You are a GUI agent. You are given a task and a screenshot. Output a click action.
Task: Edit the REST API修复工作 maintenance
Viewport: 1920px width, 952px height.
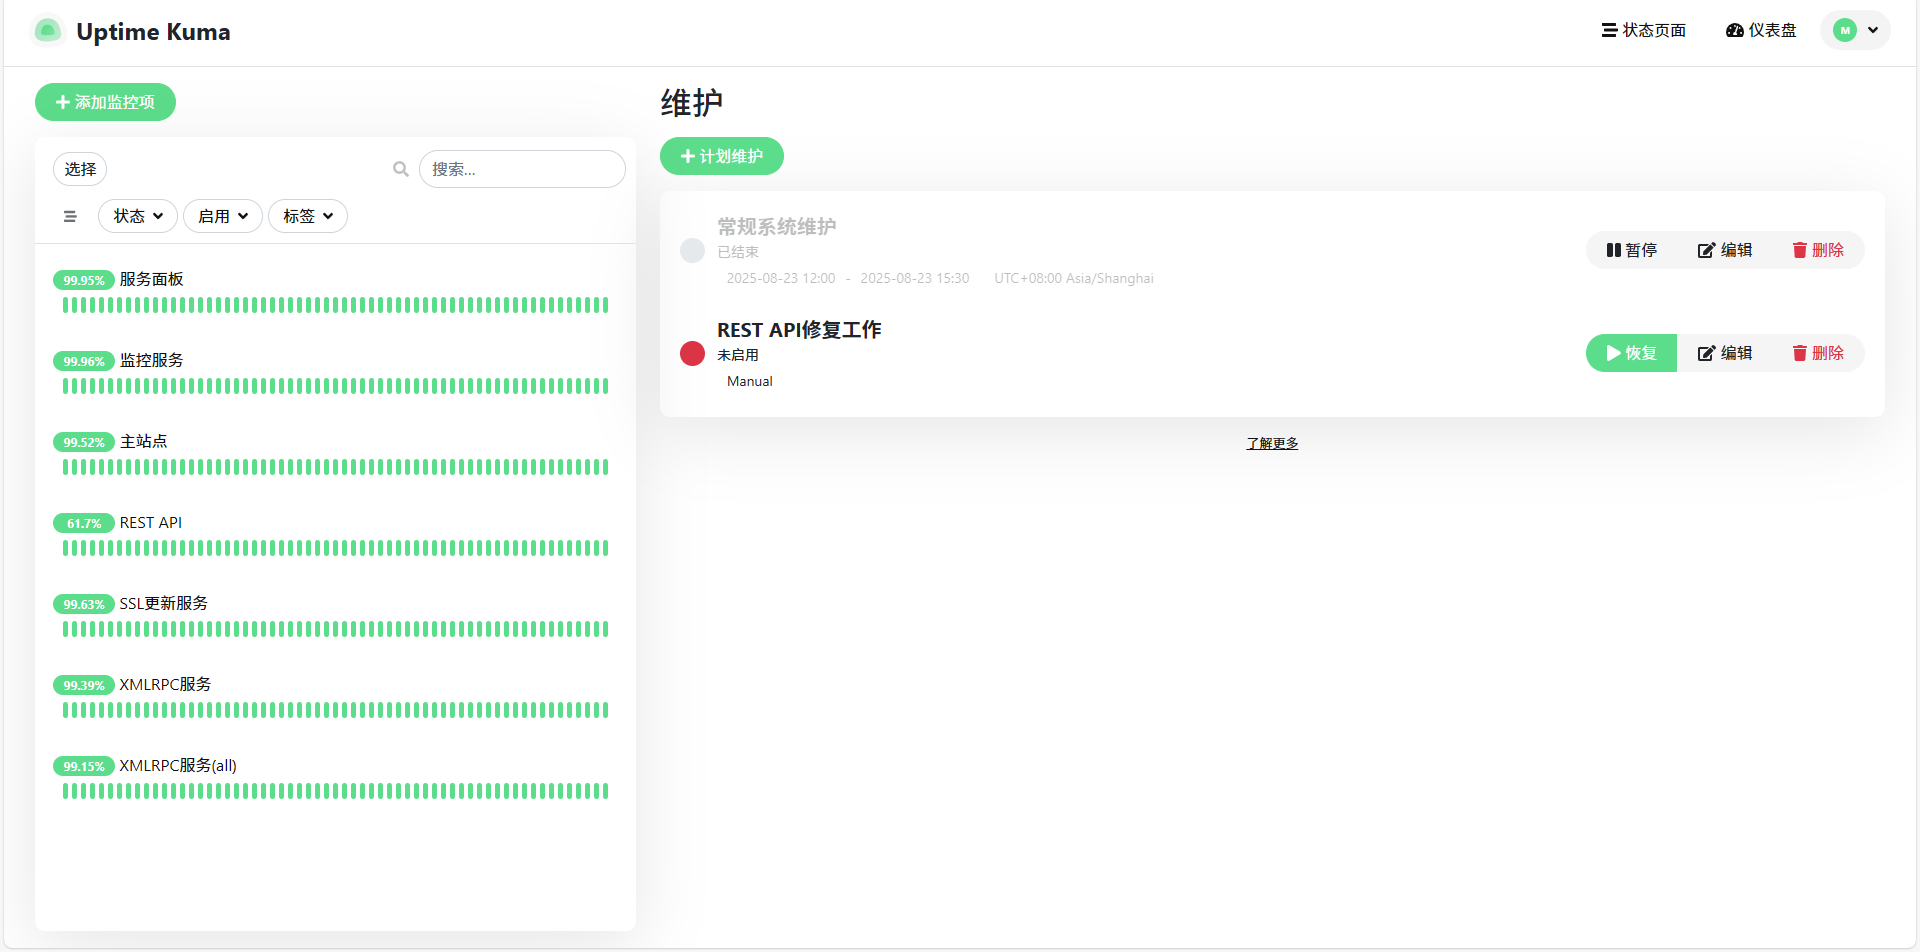click(x=1725, y=353)
